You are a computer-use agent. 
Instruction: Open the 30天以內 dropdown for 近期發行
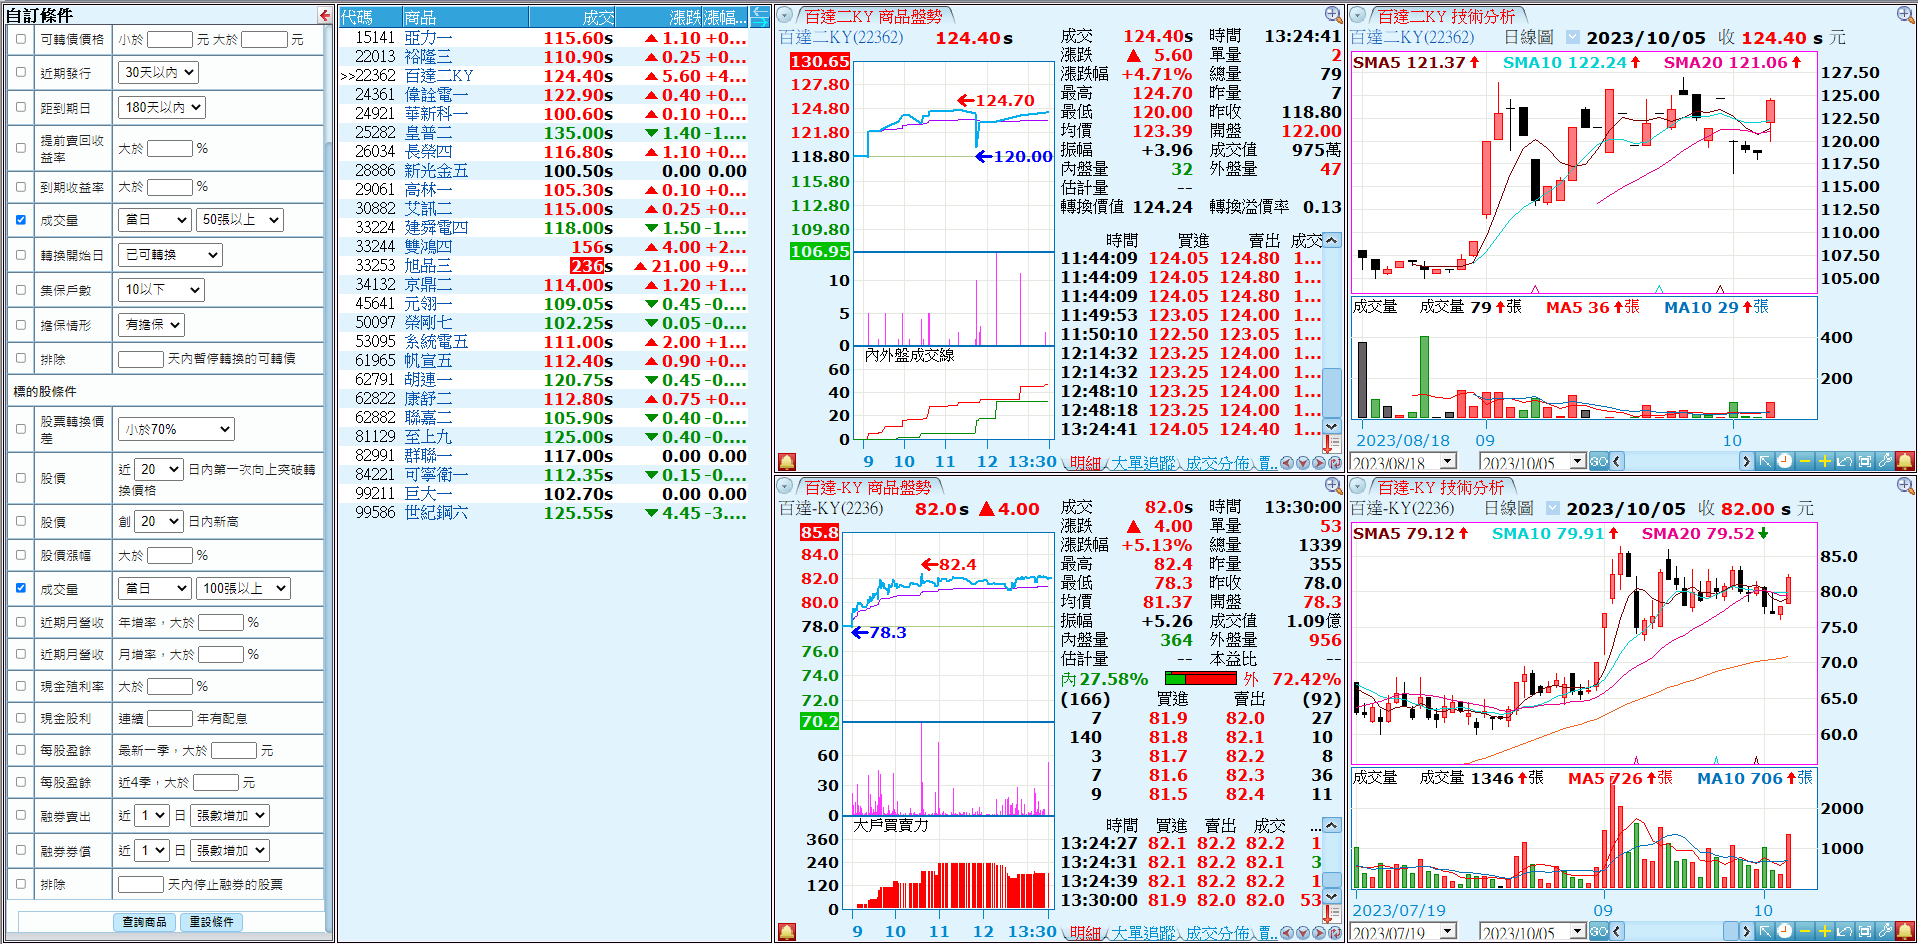click(159, 73)
